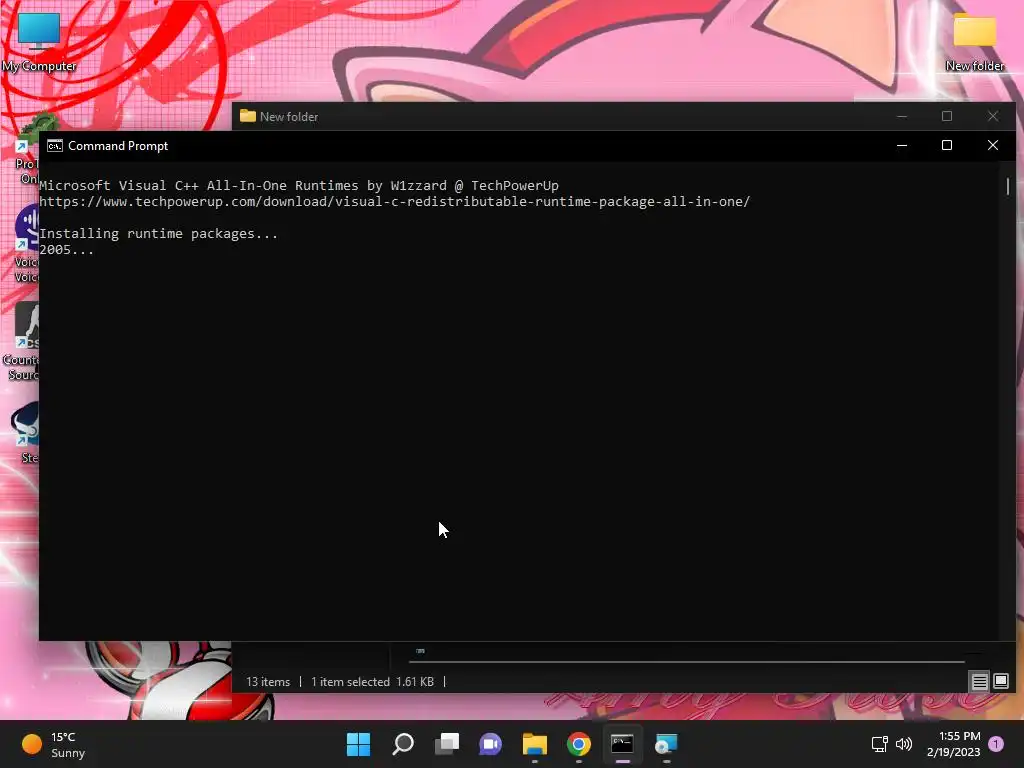The width and height of the screenshot is (1024, 768).
Task: Maximize the Command Prompt window
Action: (947, 146)
